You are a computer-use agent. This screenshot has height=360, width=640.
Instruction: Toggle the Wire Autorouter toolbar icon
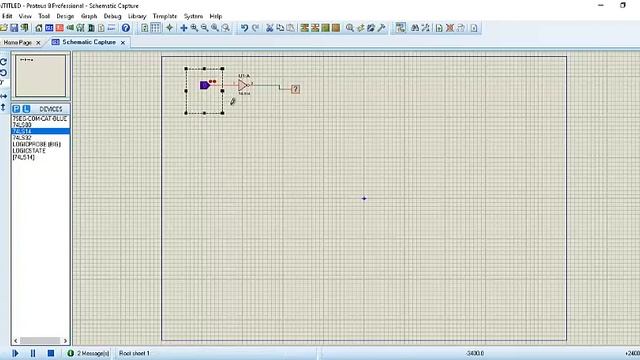(x=400, y=28)
